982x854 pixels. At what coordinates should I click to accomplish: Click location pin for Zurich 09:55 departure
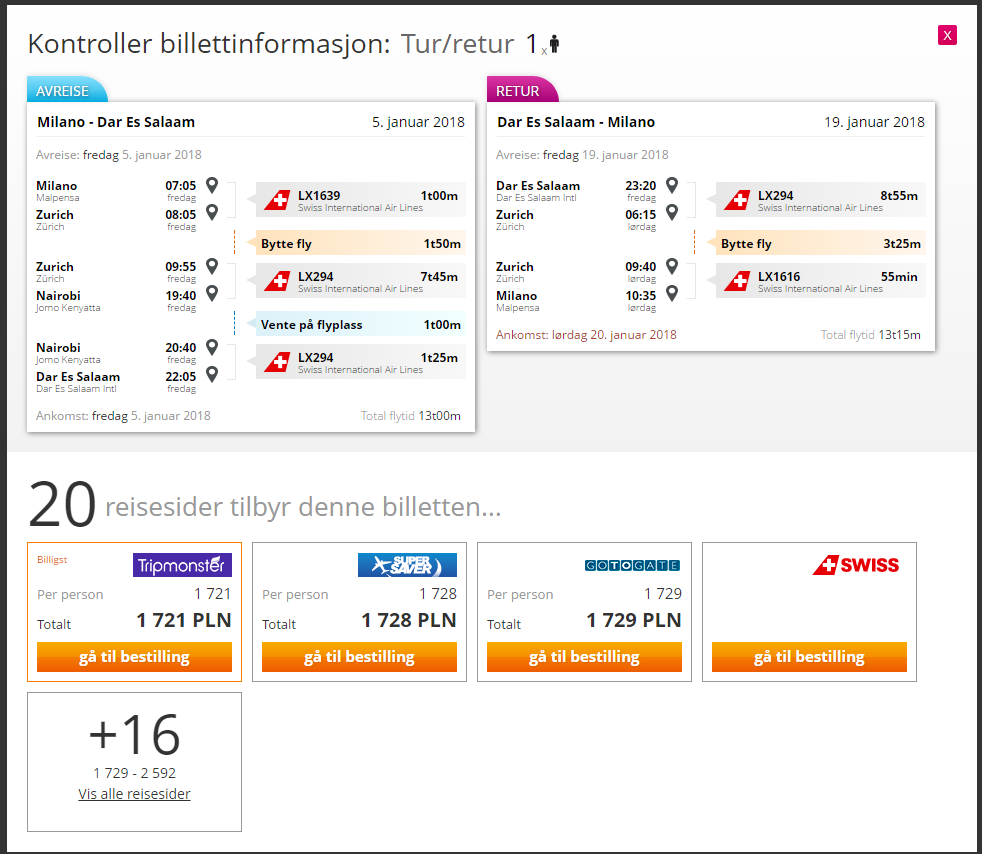point(212,266)
